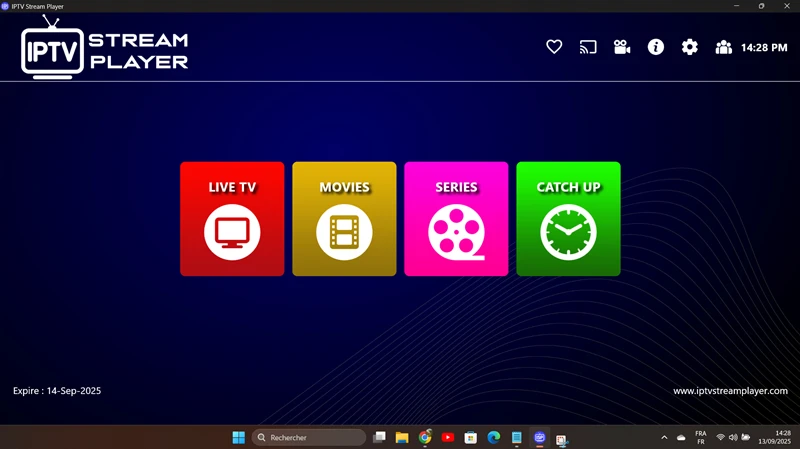The width and height of the screenshot is (800, 449).
Task: Open Task View on the taskbar
Action: (379, 437)
